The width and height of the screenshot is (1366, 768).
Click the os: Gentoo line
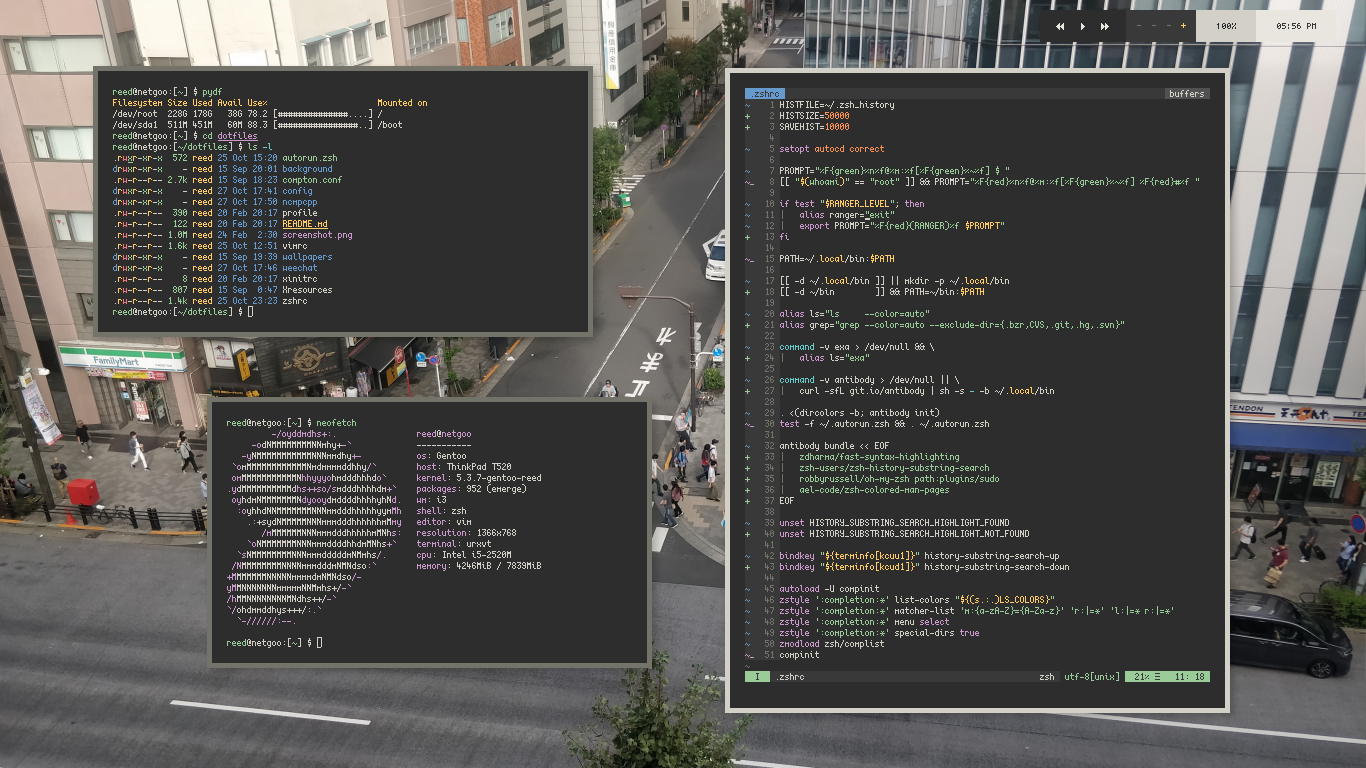tap(441, 457)
